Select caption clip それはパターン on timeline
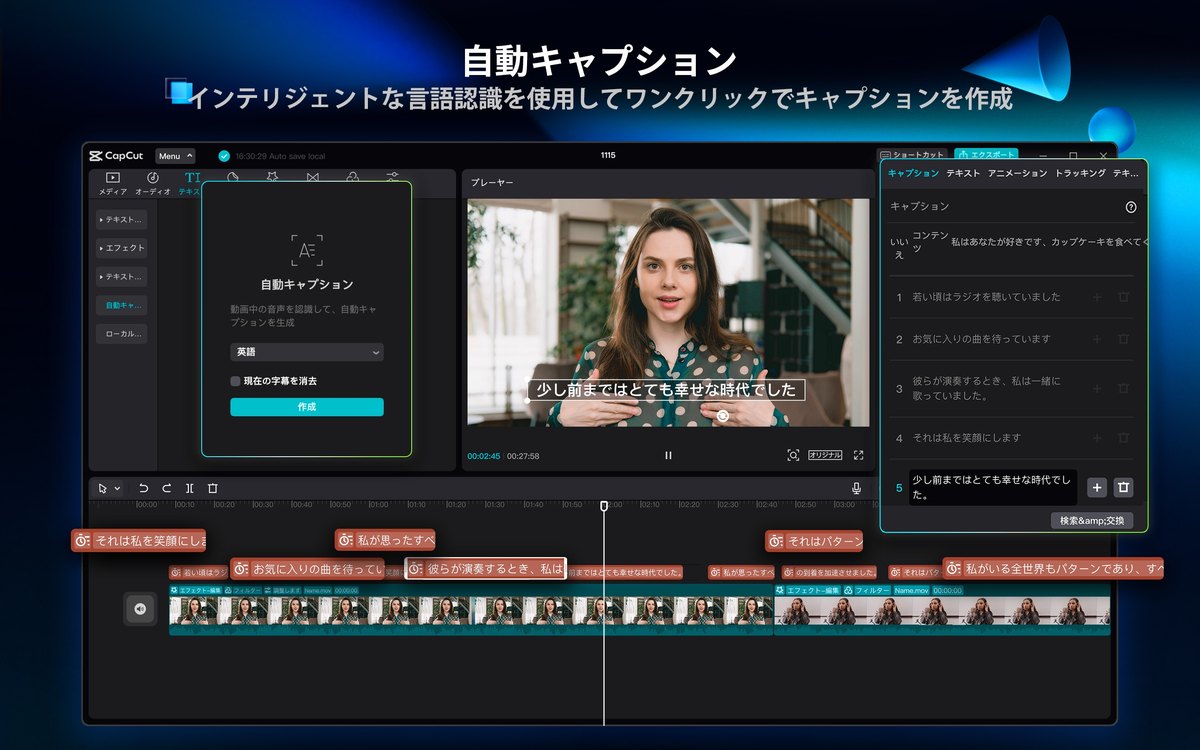 pyautogui.click(x=814, y=541)
